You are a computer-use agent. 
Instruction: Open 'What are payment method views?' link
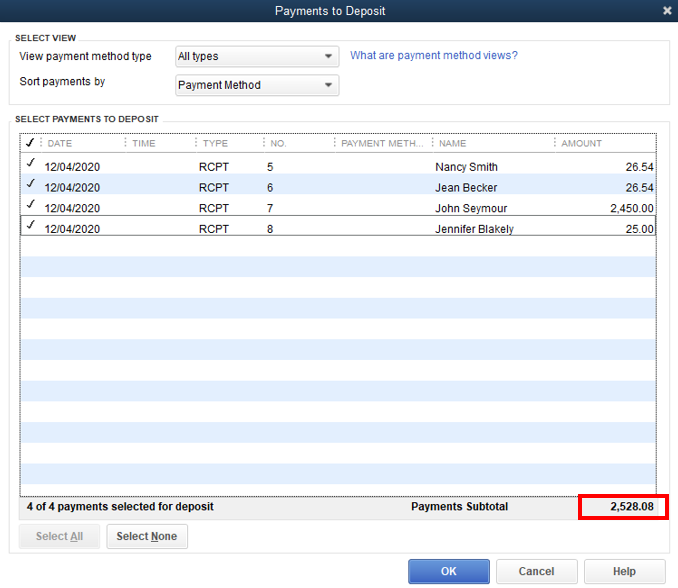pyautogui.click(x=434, y=55)
